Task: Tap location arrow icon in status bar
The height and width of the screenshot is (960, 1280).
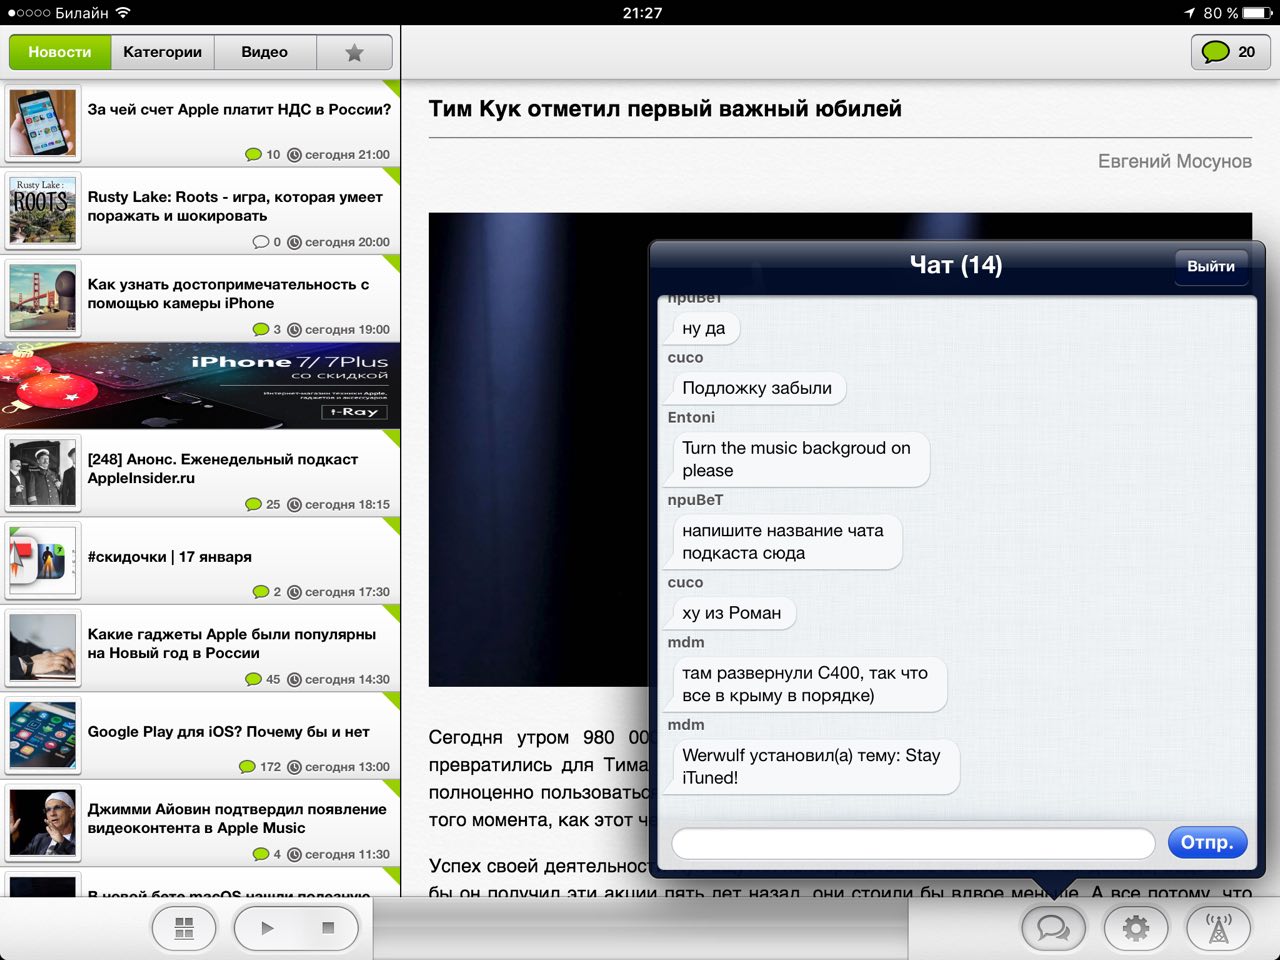Action: pyautogui.click(x=1189, y=13)
